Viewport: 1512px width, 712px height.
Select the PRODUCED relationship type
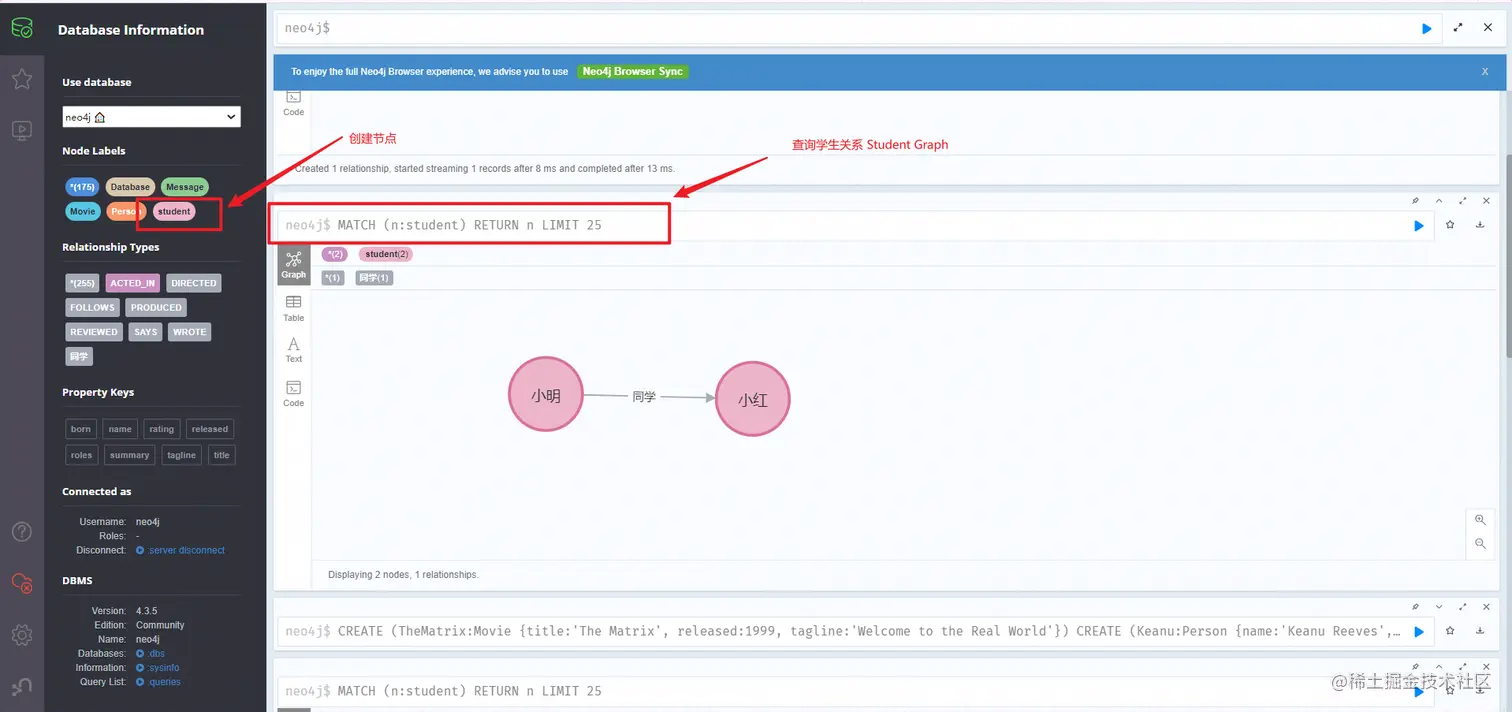coord(157,308)
